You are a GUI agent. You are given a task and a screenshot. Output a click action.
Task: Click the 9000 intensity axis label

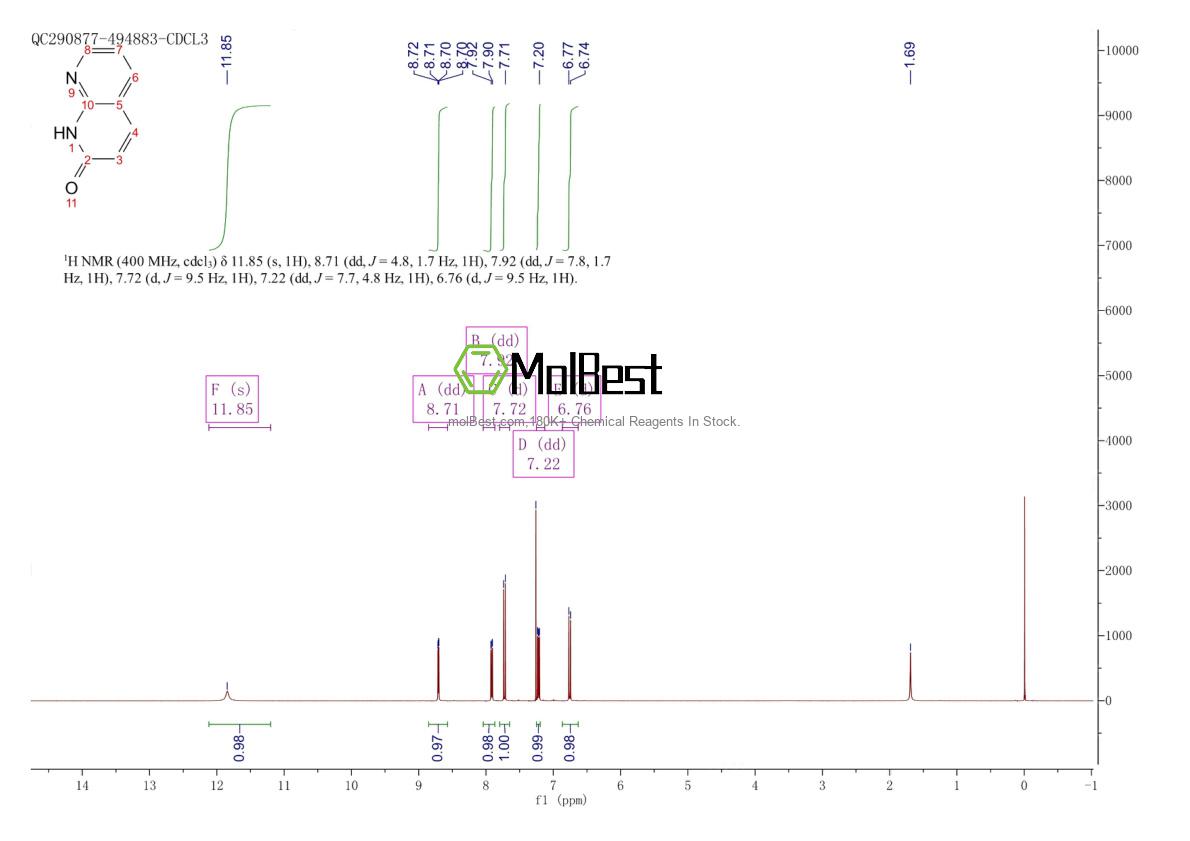coord(1119,116)
